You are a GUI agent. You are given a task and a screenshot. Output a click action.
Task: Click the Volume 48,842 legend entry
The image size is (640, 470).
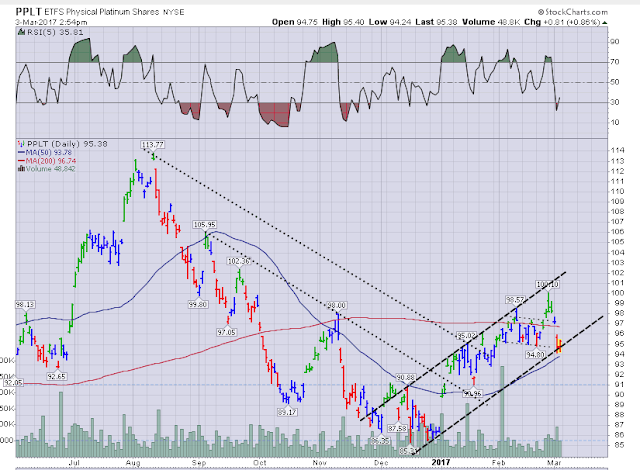coord(50,169)
